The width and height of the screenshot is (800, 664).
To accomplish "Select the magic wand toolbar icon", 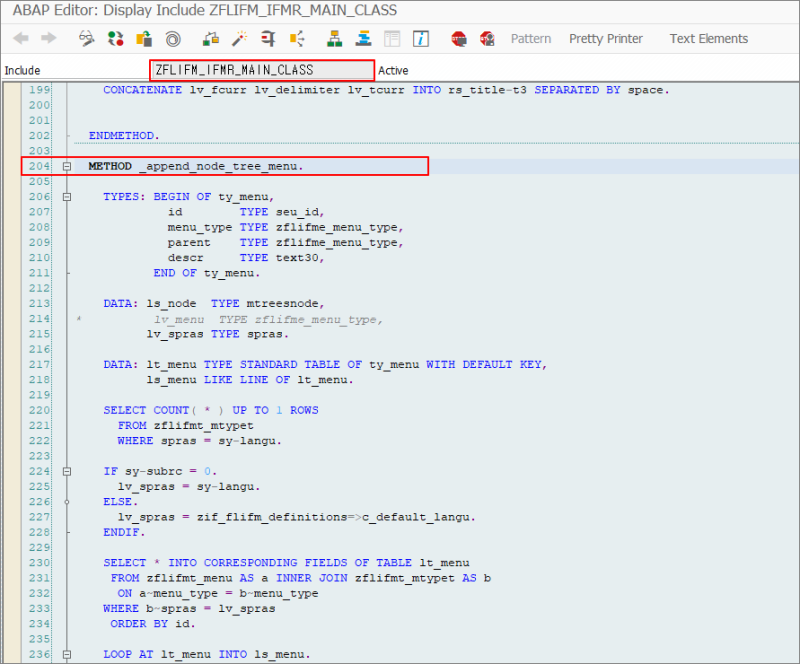I will (239, 38).
